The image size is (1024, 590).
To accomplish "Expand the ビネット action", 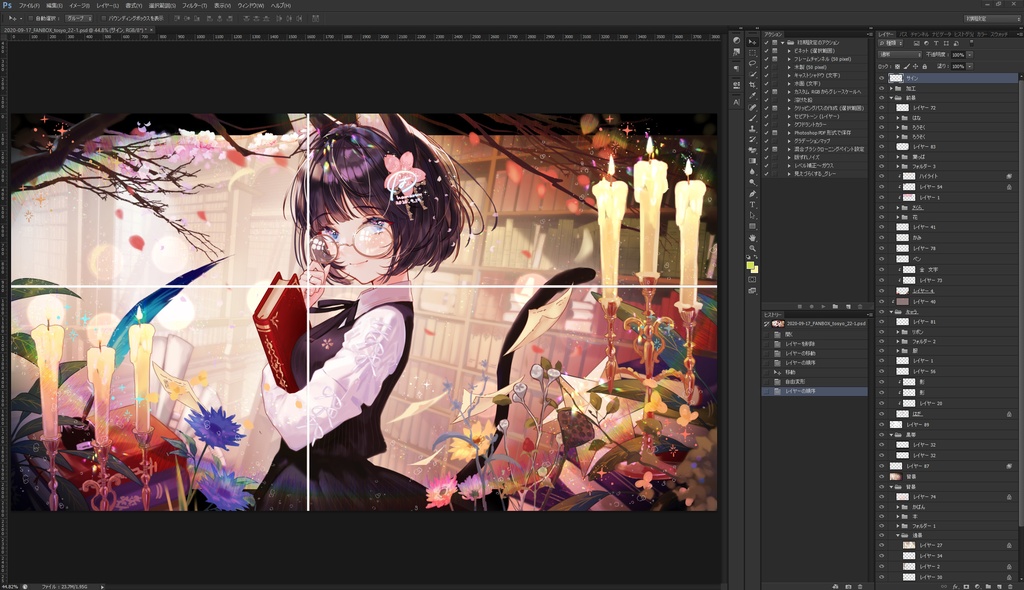I will click(x=789, y=50).
